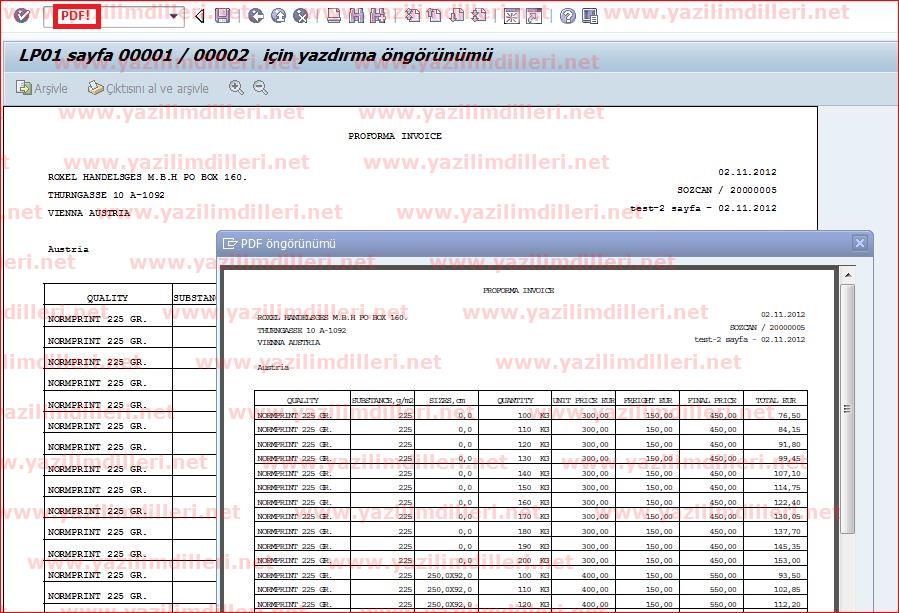Click the PDF preview vertical scrollbar thumb

(847, 409)
